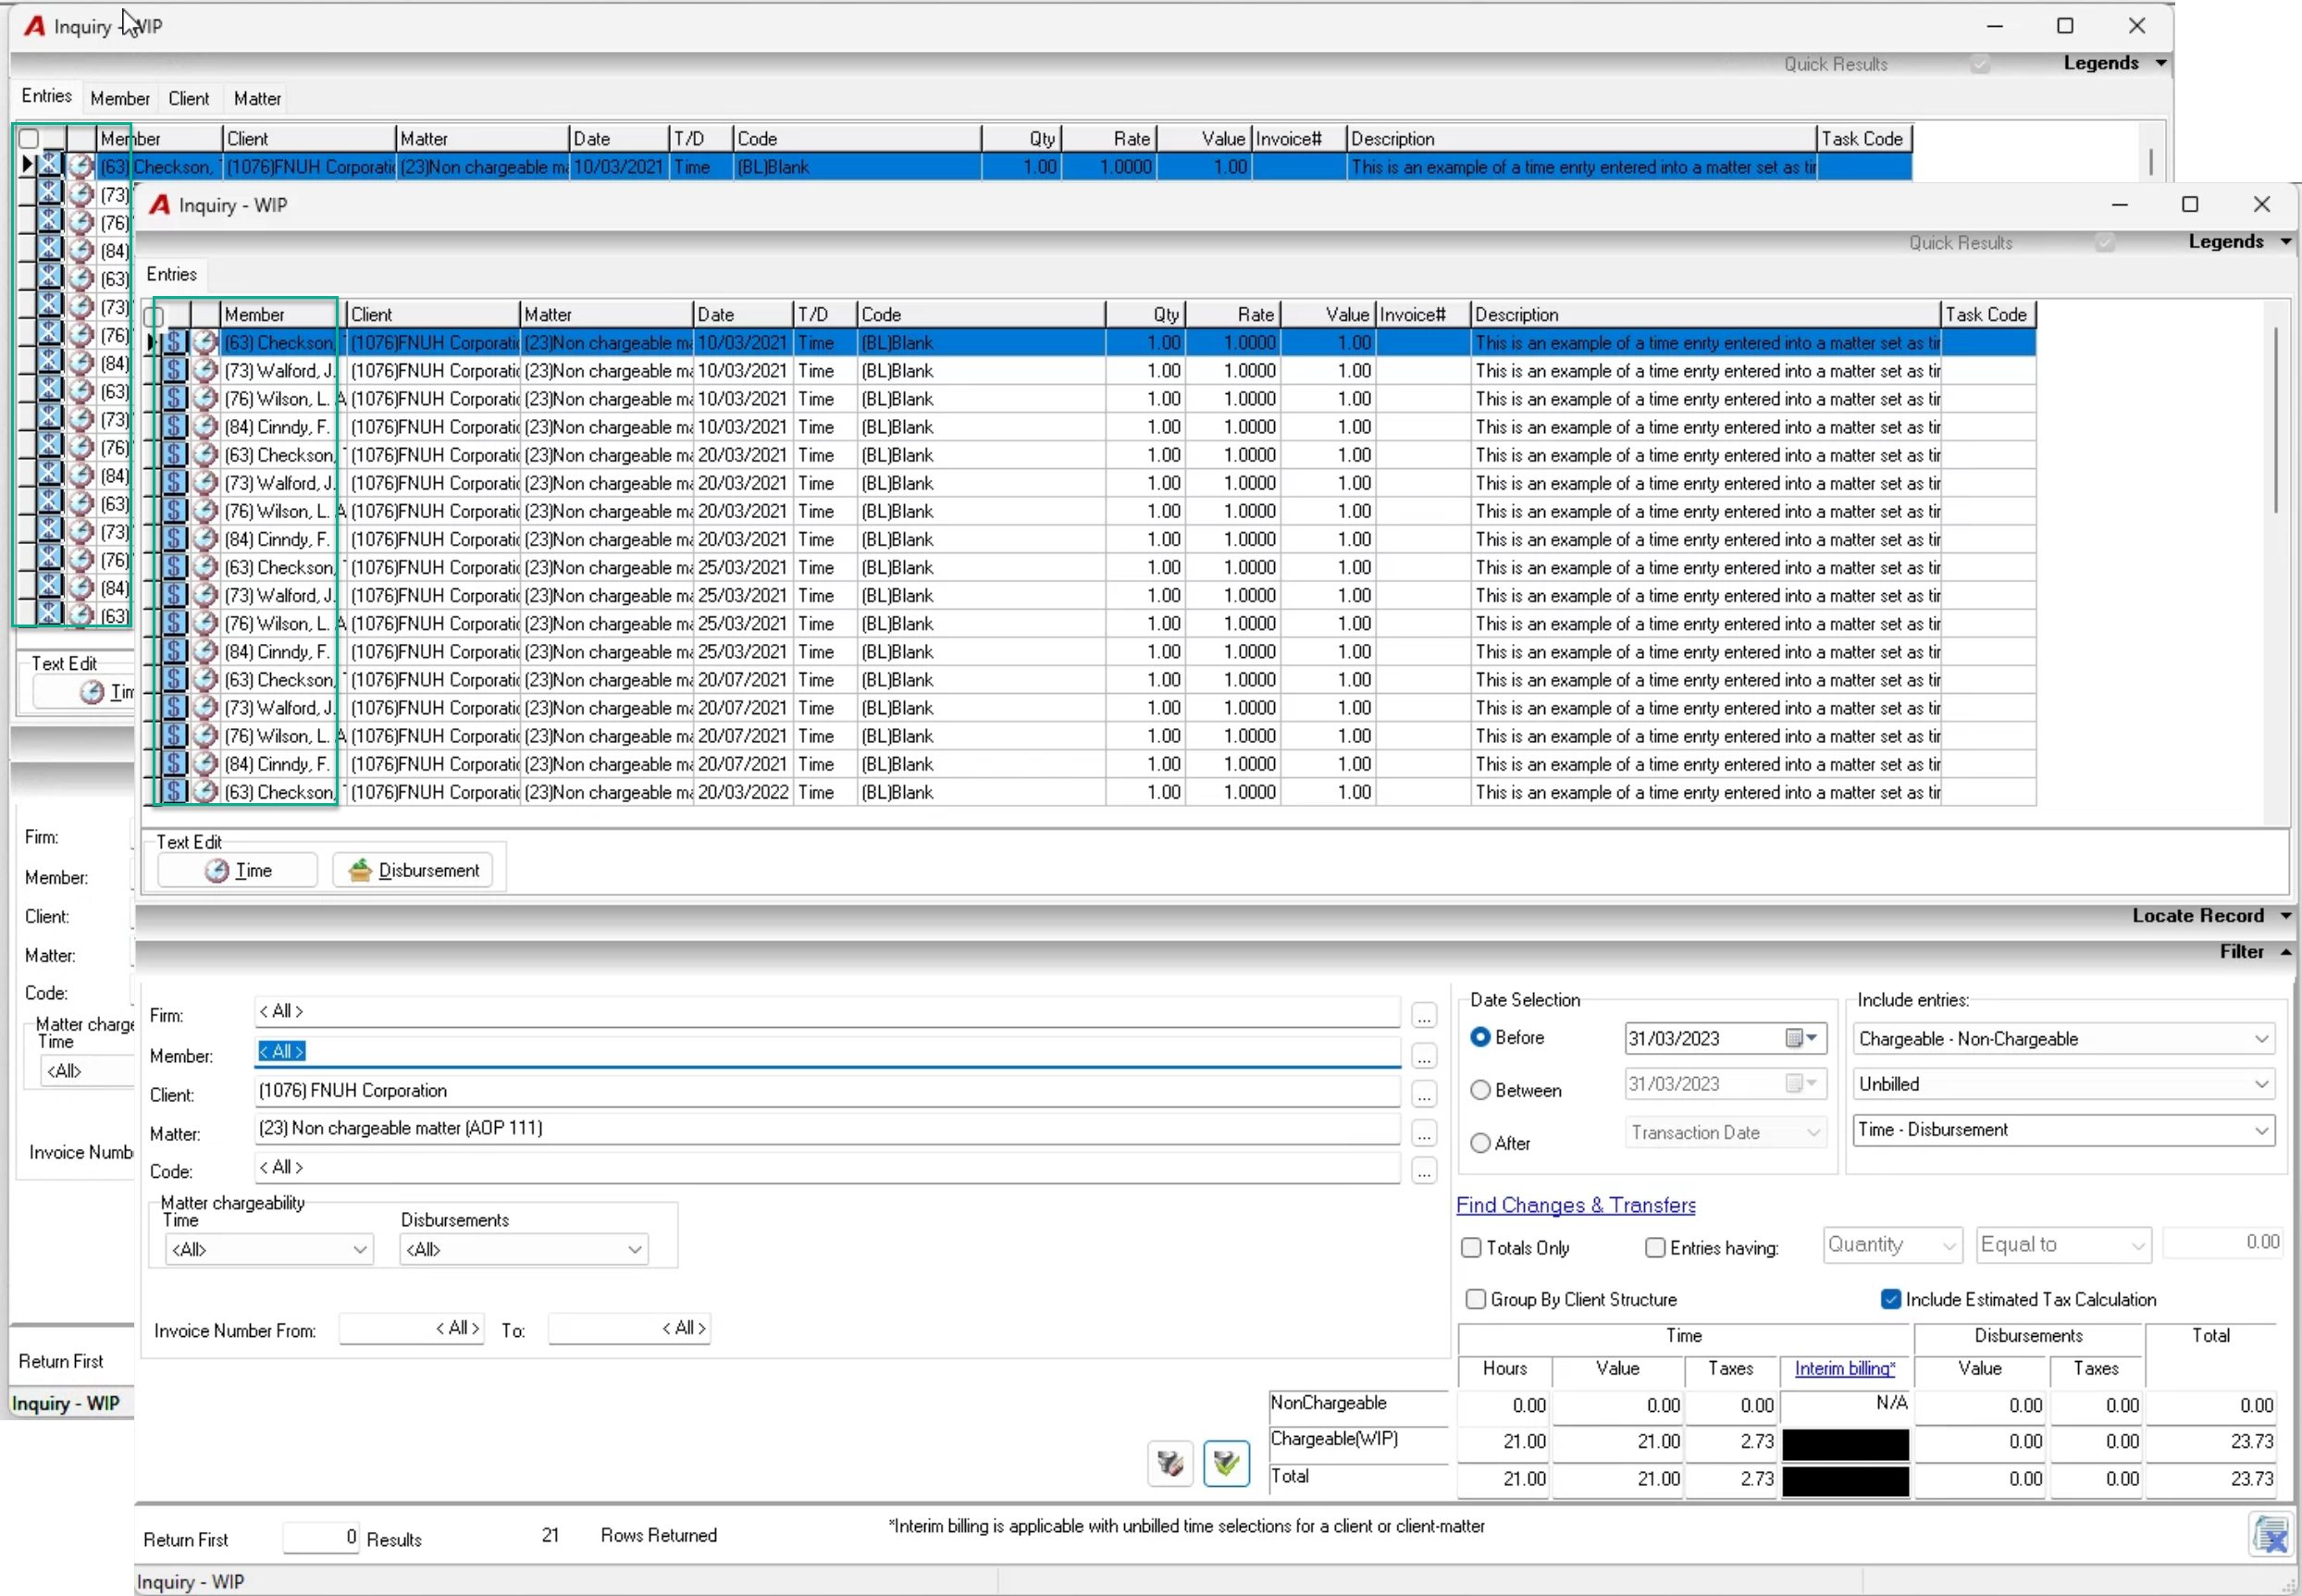Browse Firm lookup ellipsis button
Image resolution: width=2302 pixels, height=1596 pixels.
[x=1424, y=1016]
